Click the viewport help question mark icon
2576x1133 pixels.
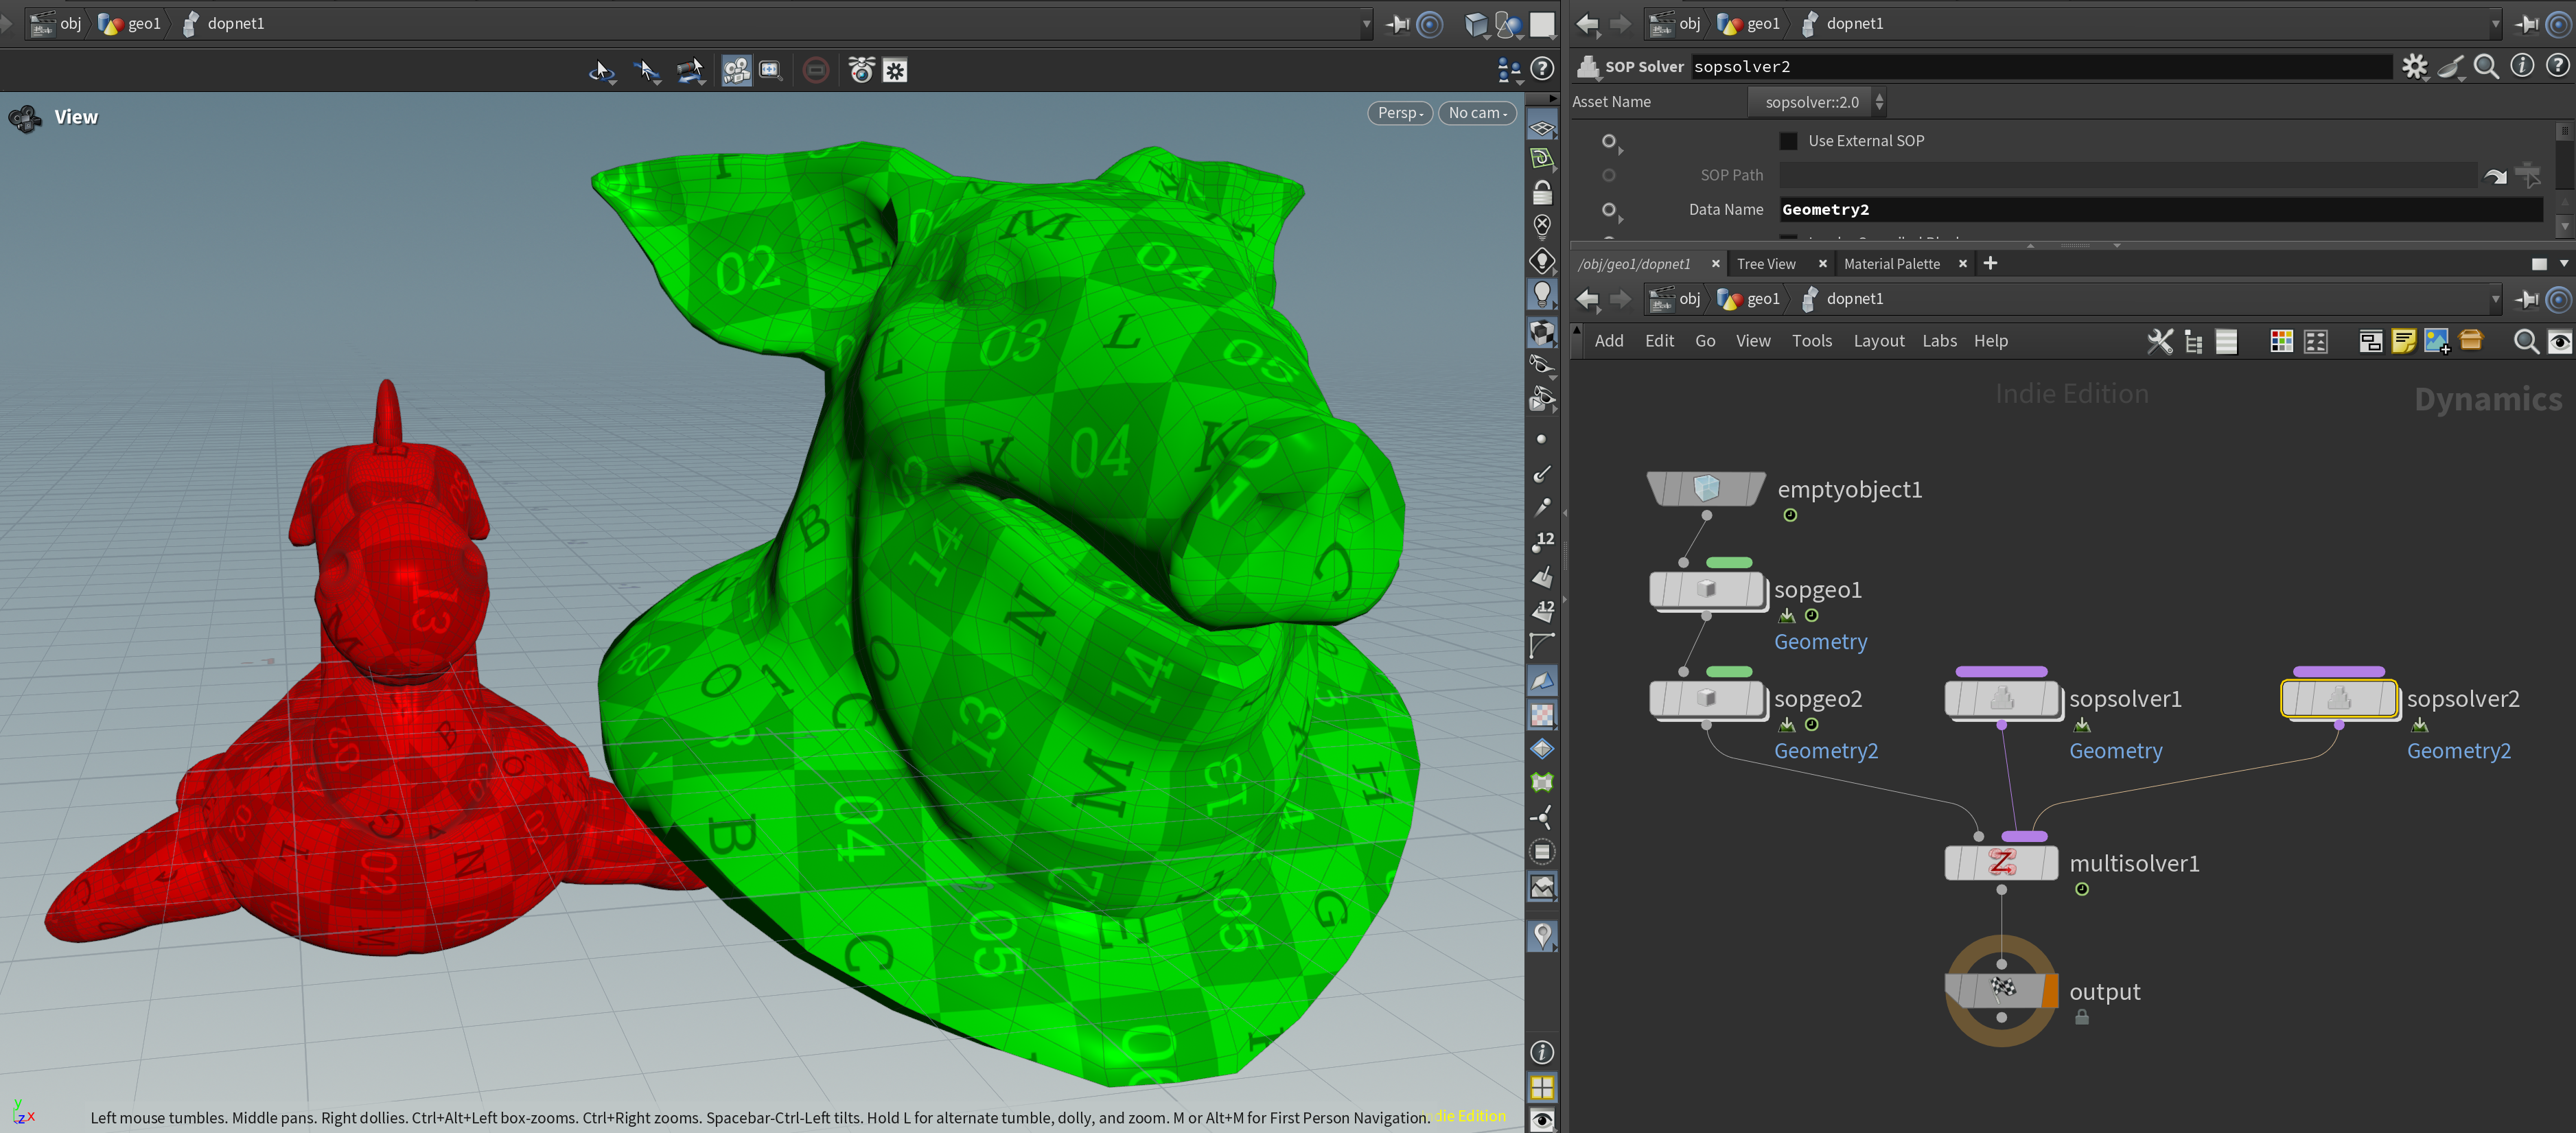[x=1542, y=69]
